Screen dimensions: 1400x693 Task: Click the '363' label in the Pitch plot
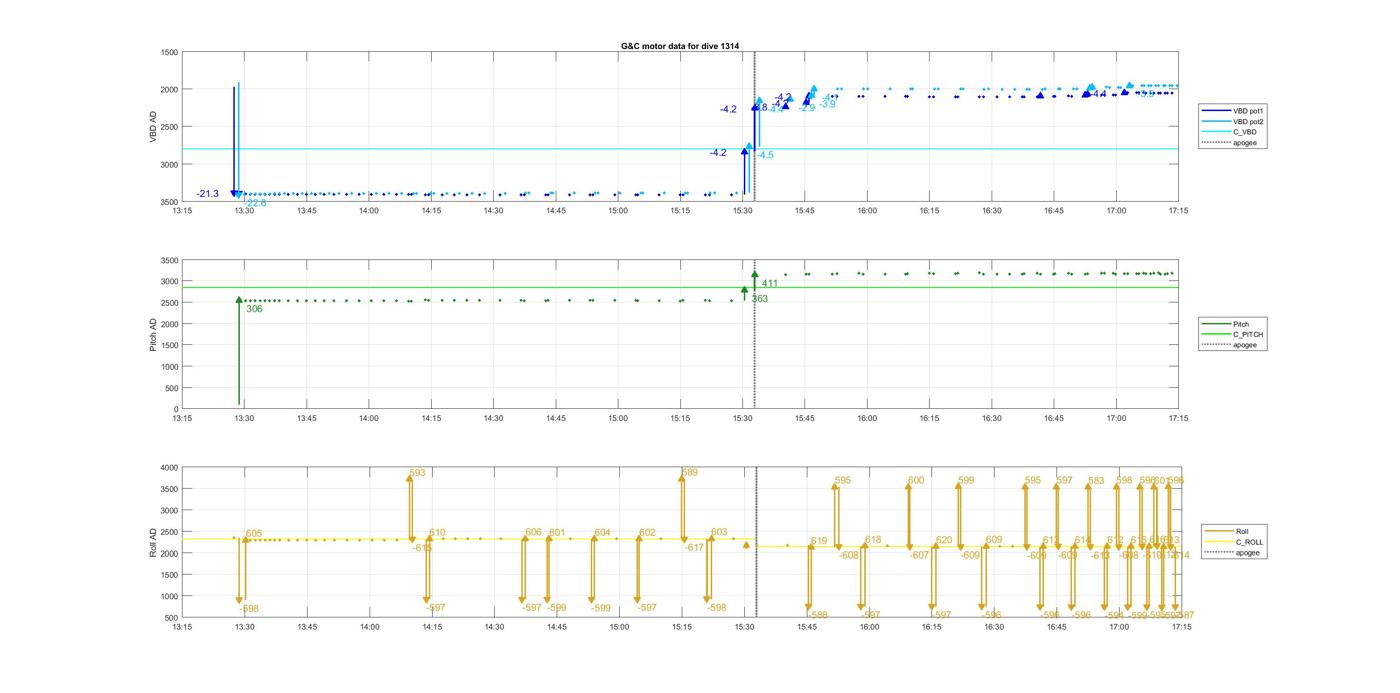(x=760, y=299)
